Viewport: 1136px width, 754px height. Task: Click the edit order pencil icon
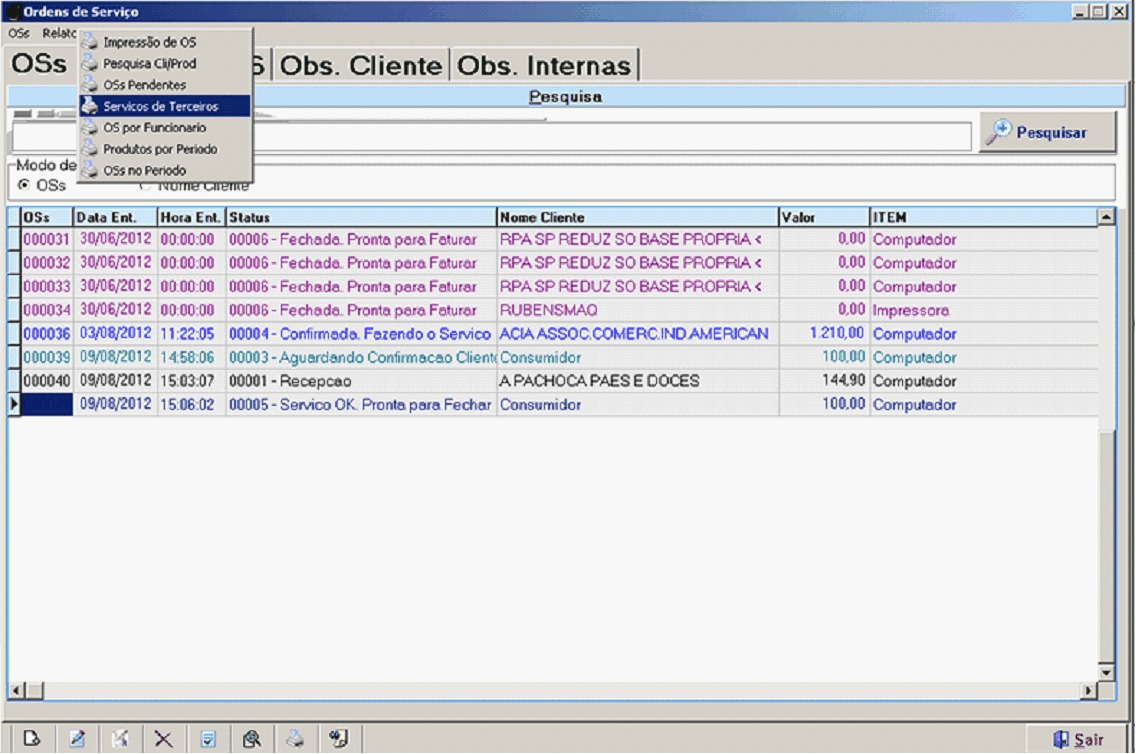77,739
